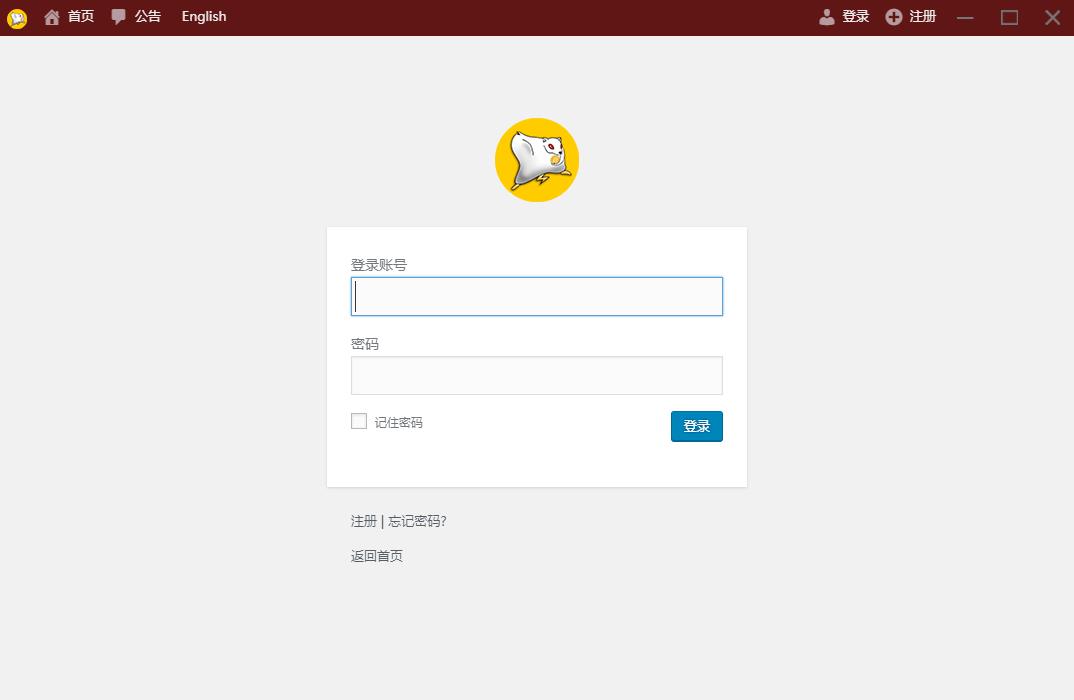Viewport: 1074px width, 700px height.
Task: Focus the 登录账号 account input field
Action: (537, 297)
